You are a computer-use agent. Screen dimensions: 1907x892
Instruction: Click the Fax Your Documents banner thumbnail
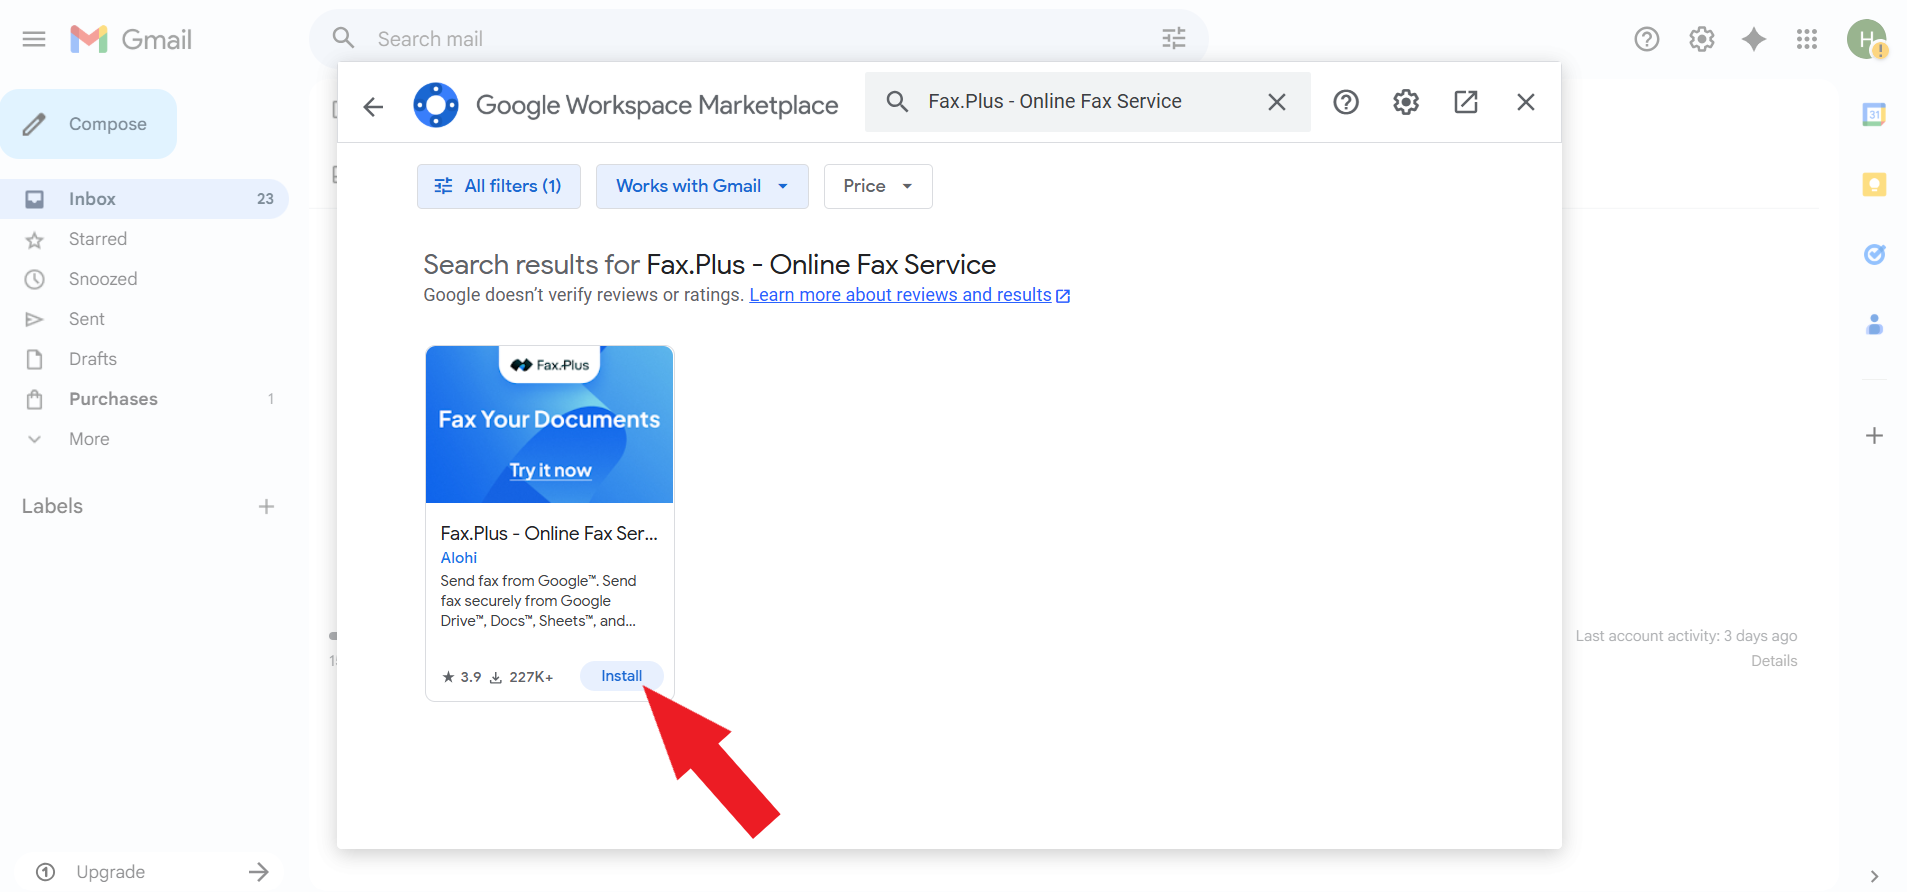point(549,424)
